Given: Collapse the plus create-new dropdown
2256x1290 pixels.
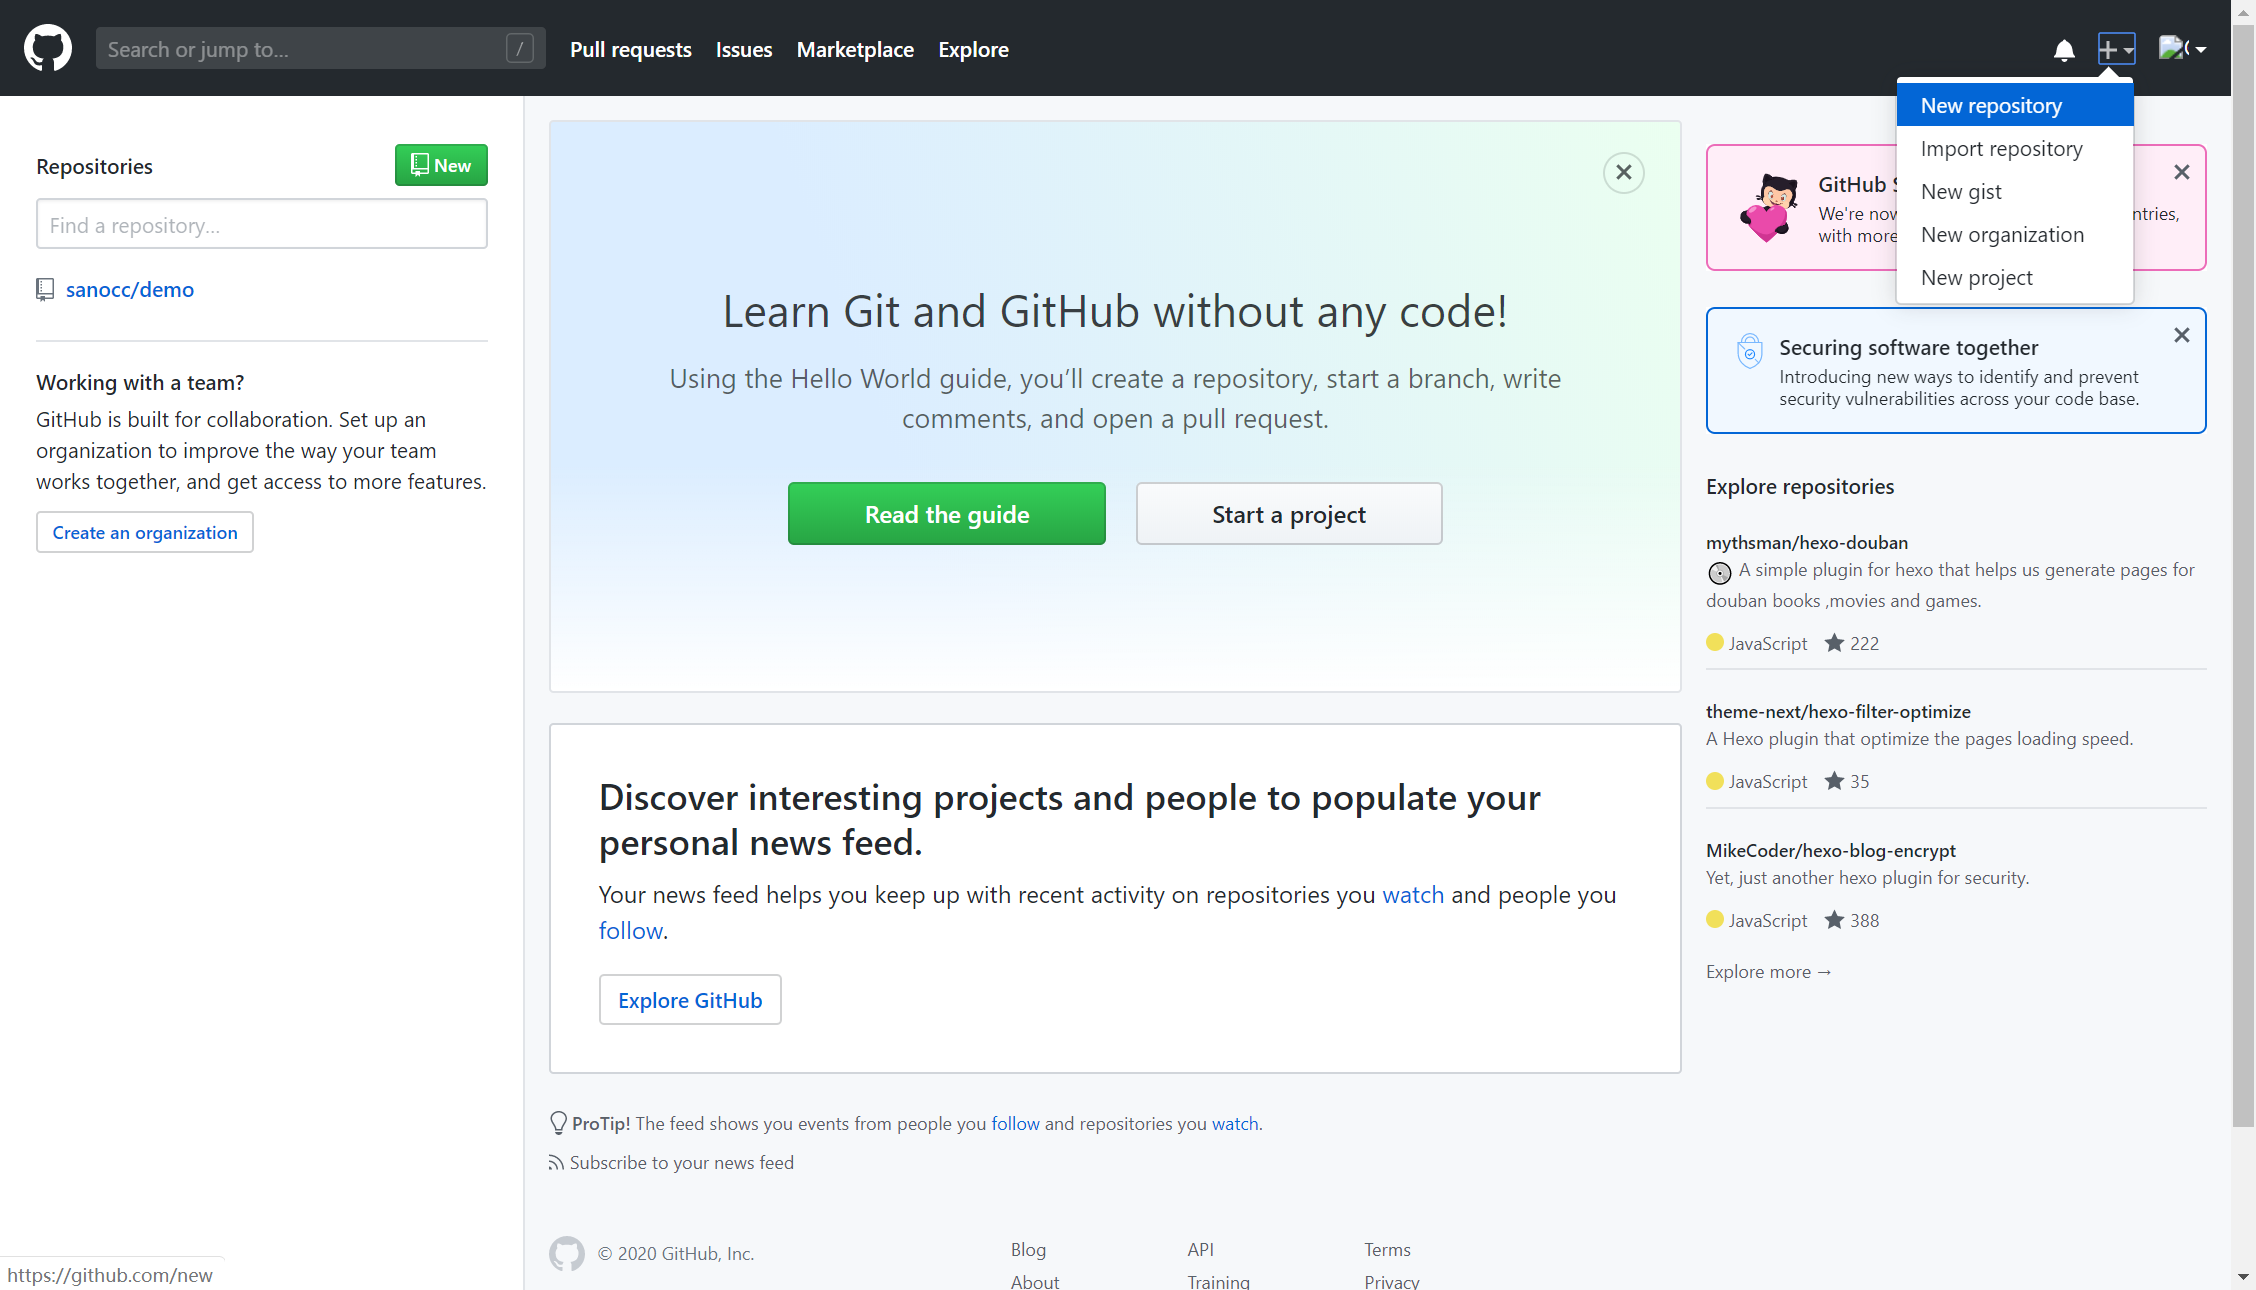Looking at the screenshot, I should (x=2115, y=49).
